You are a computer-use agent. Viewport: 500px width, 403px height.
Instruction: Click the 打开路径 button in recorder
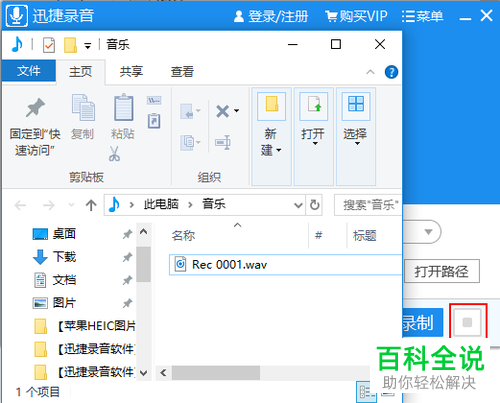point(442,271)
